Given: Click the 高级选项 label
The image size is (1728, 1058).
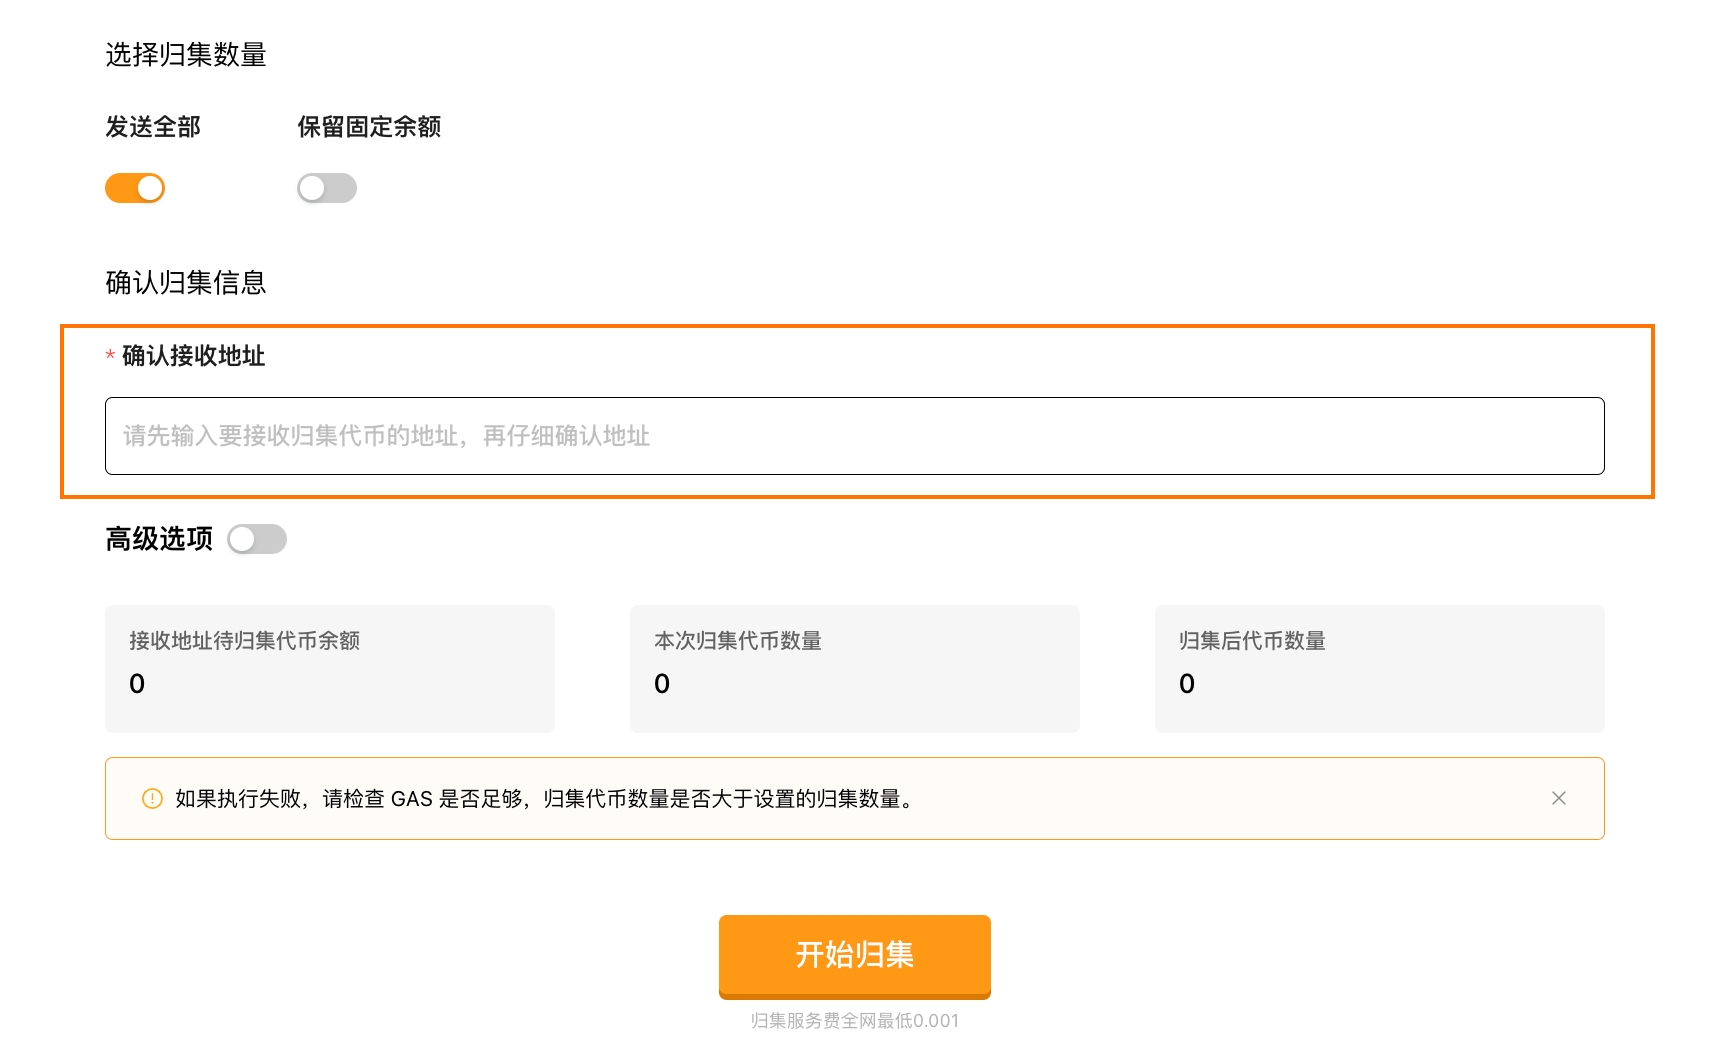Looking at the screenshot, I should pos(159,539).
